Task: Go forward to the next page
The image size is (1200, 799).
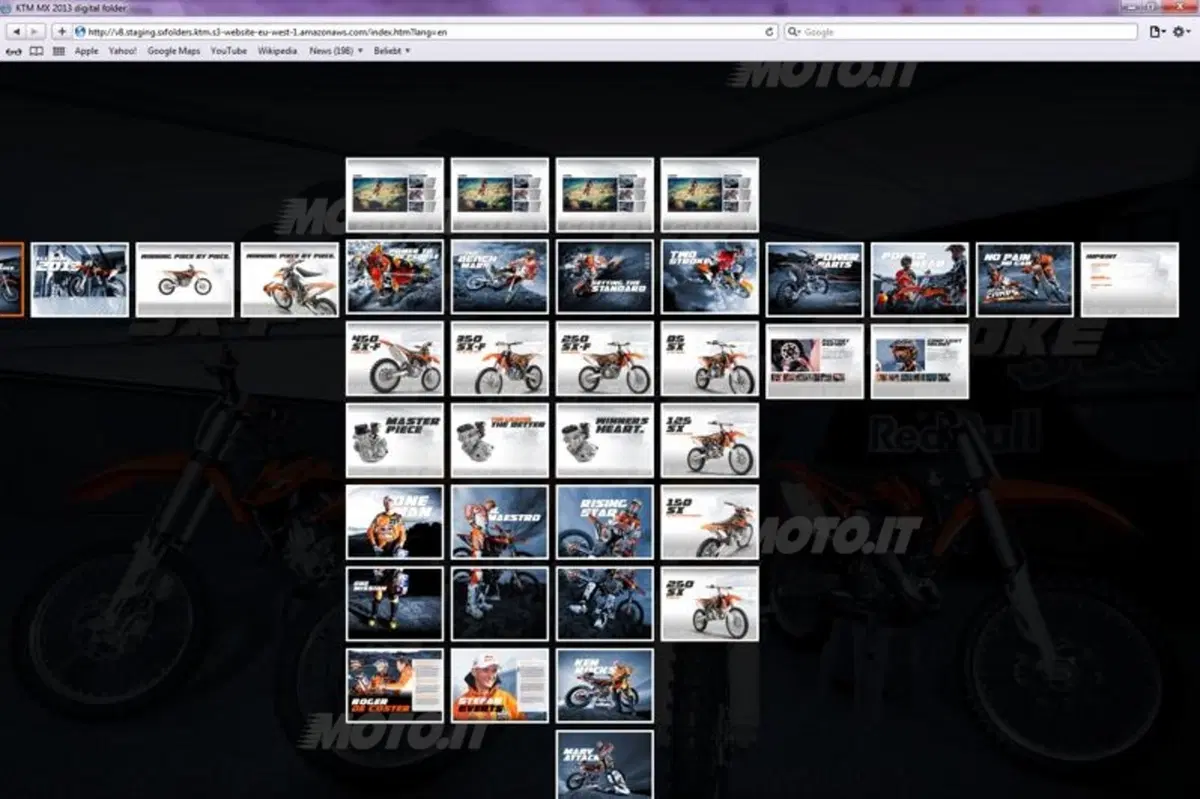Action: click(36, 32)
